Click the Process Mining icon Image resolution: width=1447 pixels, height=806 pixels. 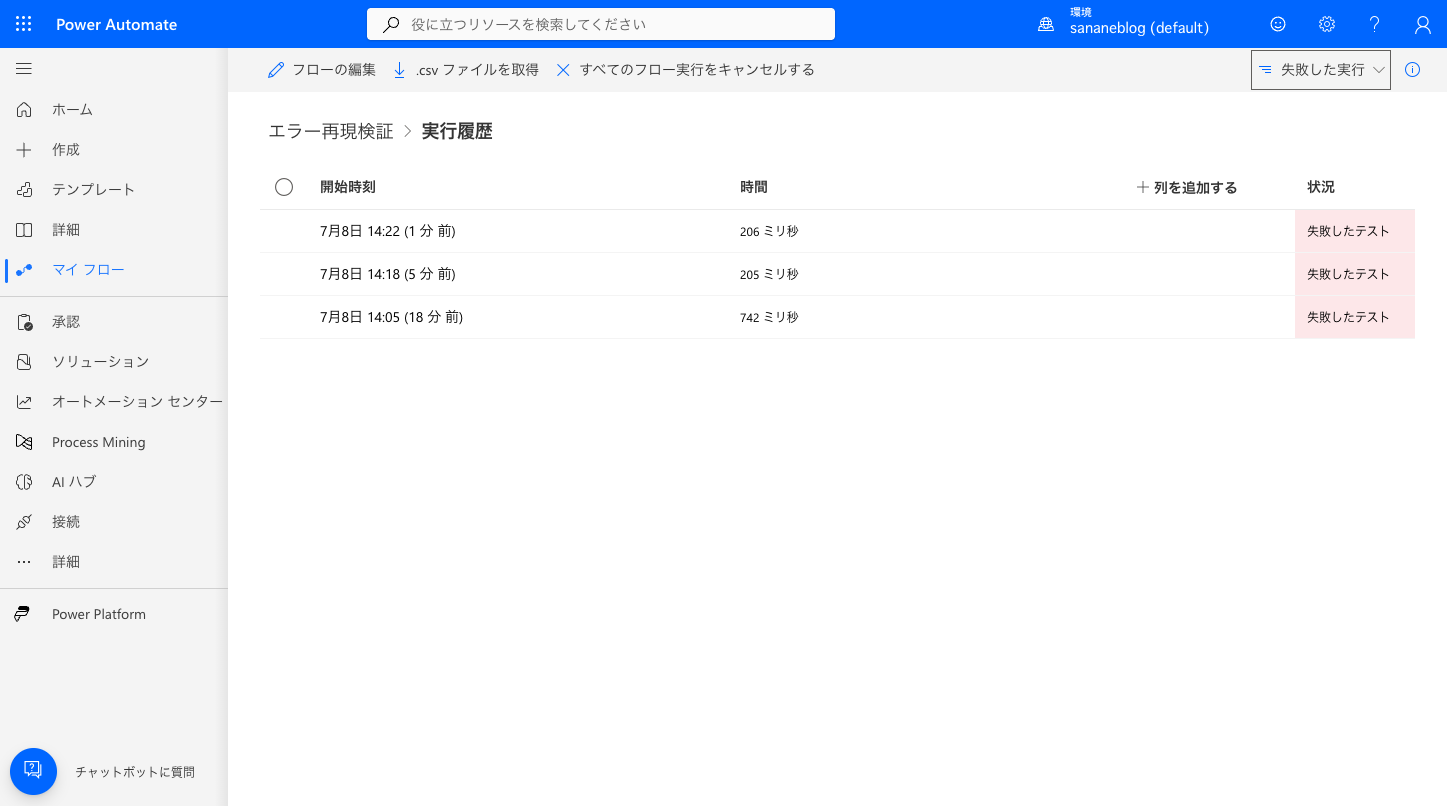(24, 442)
